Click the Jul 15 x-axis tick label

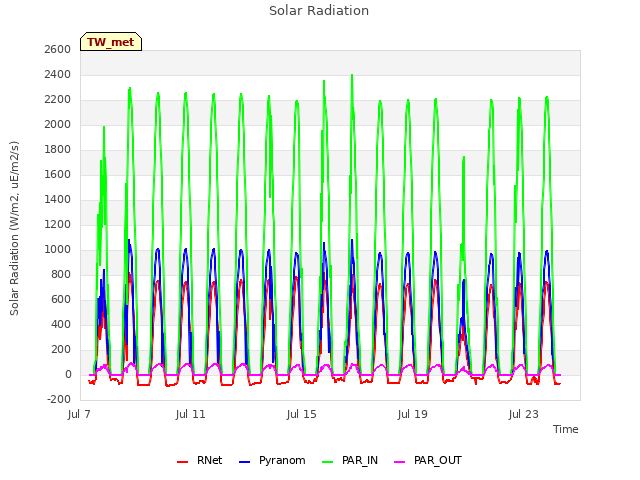301,414
